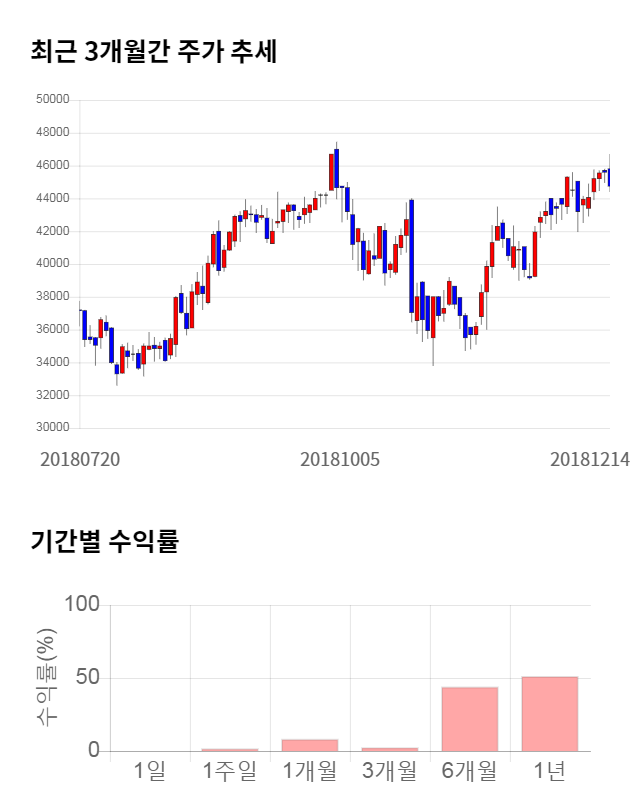Viewport: 640px width, 810px height.
Task: Select the 1개월 x-axis label
Action: 310,772
